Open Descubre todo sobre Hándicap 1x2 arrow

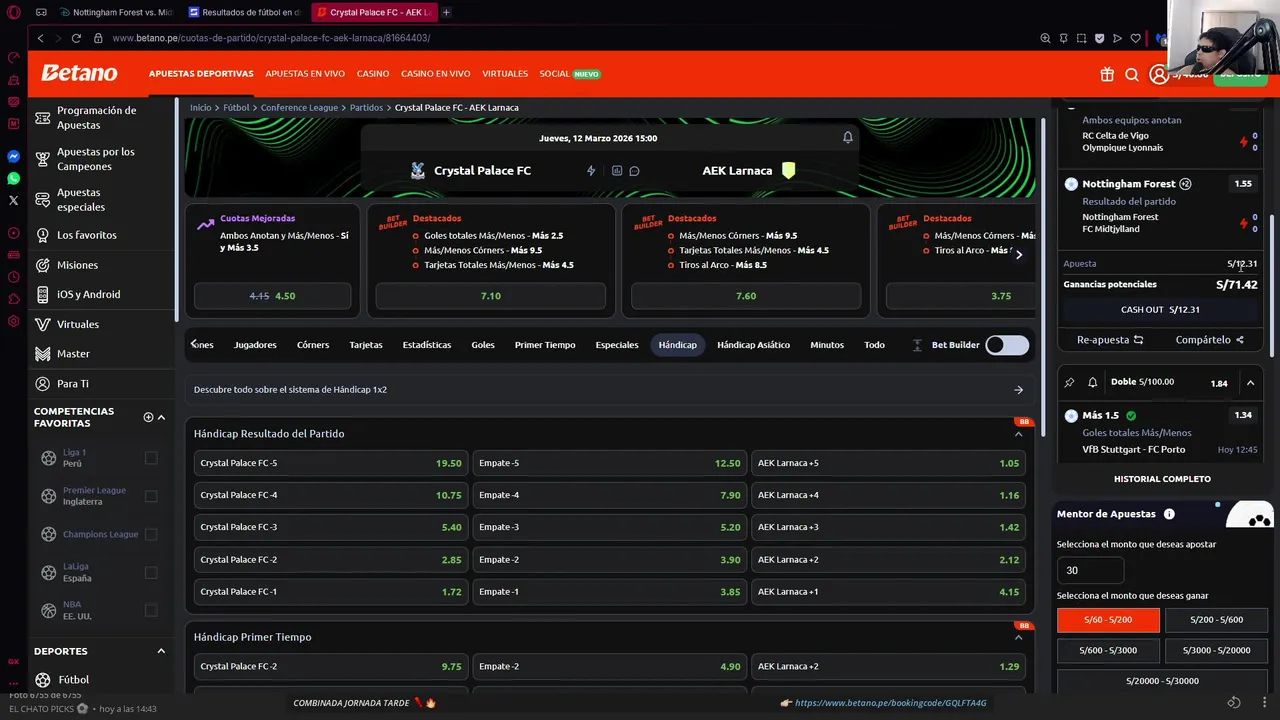[x=1018, y=390]
